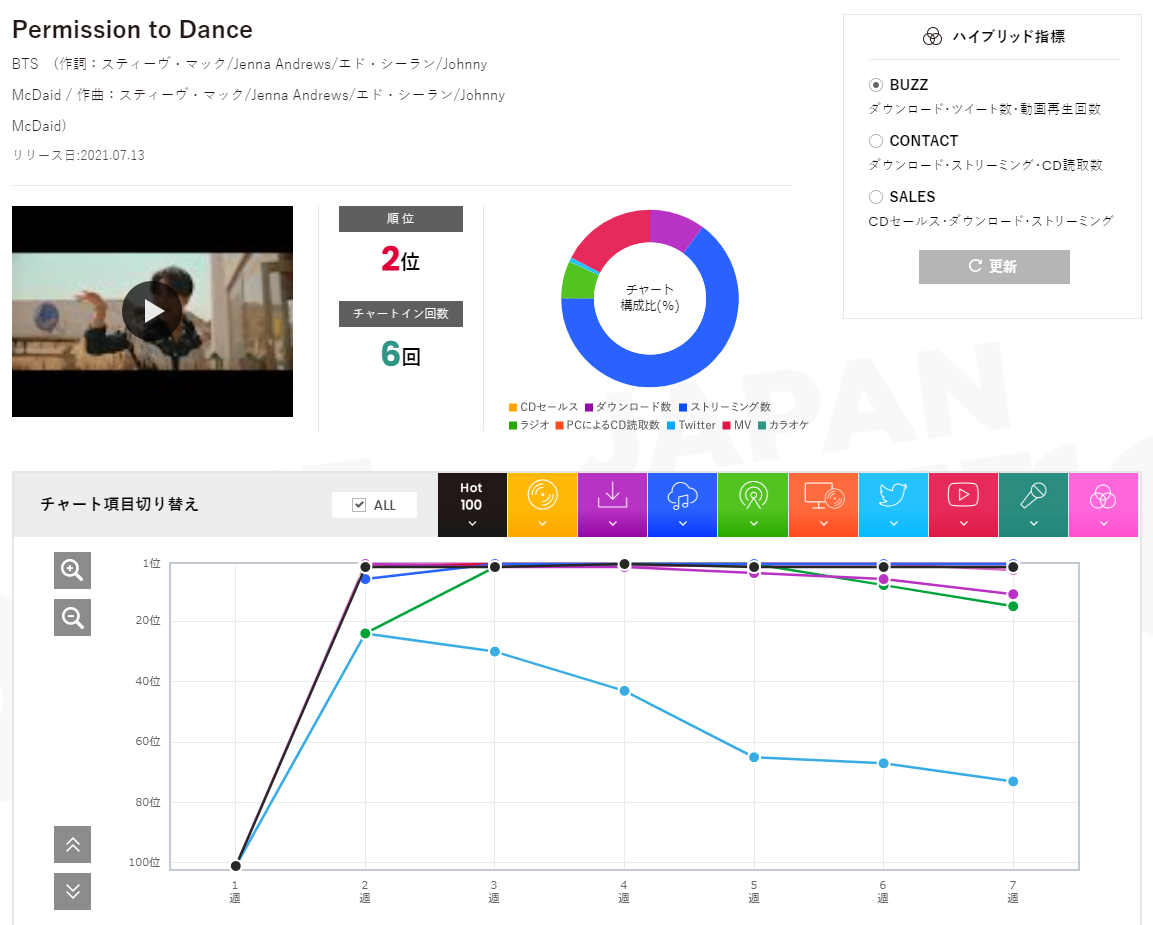Viewport: 1153px width, 925px height.
Task: Toggle the Twitter bird icon
Action: coord(893,505)
